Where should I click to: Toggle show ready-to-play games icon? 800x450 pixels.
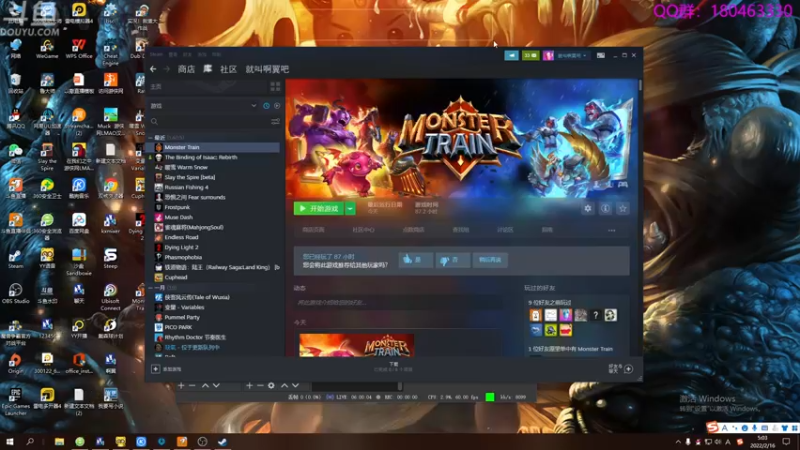[x=277, y=106]
